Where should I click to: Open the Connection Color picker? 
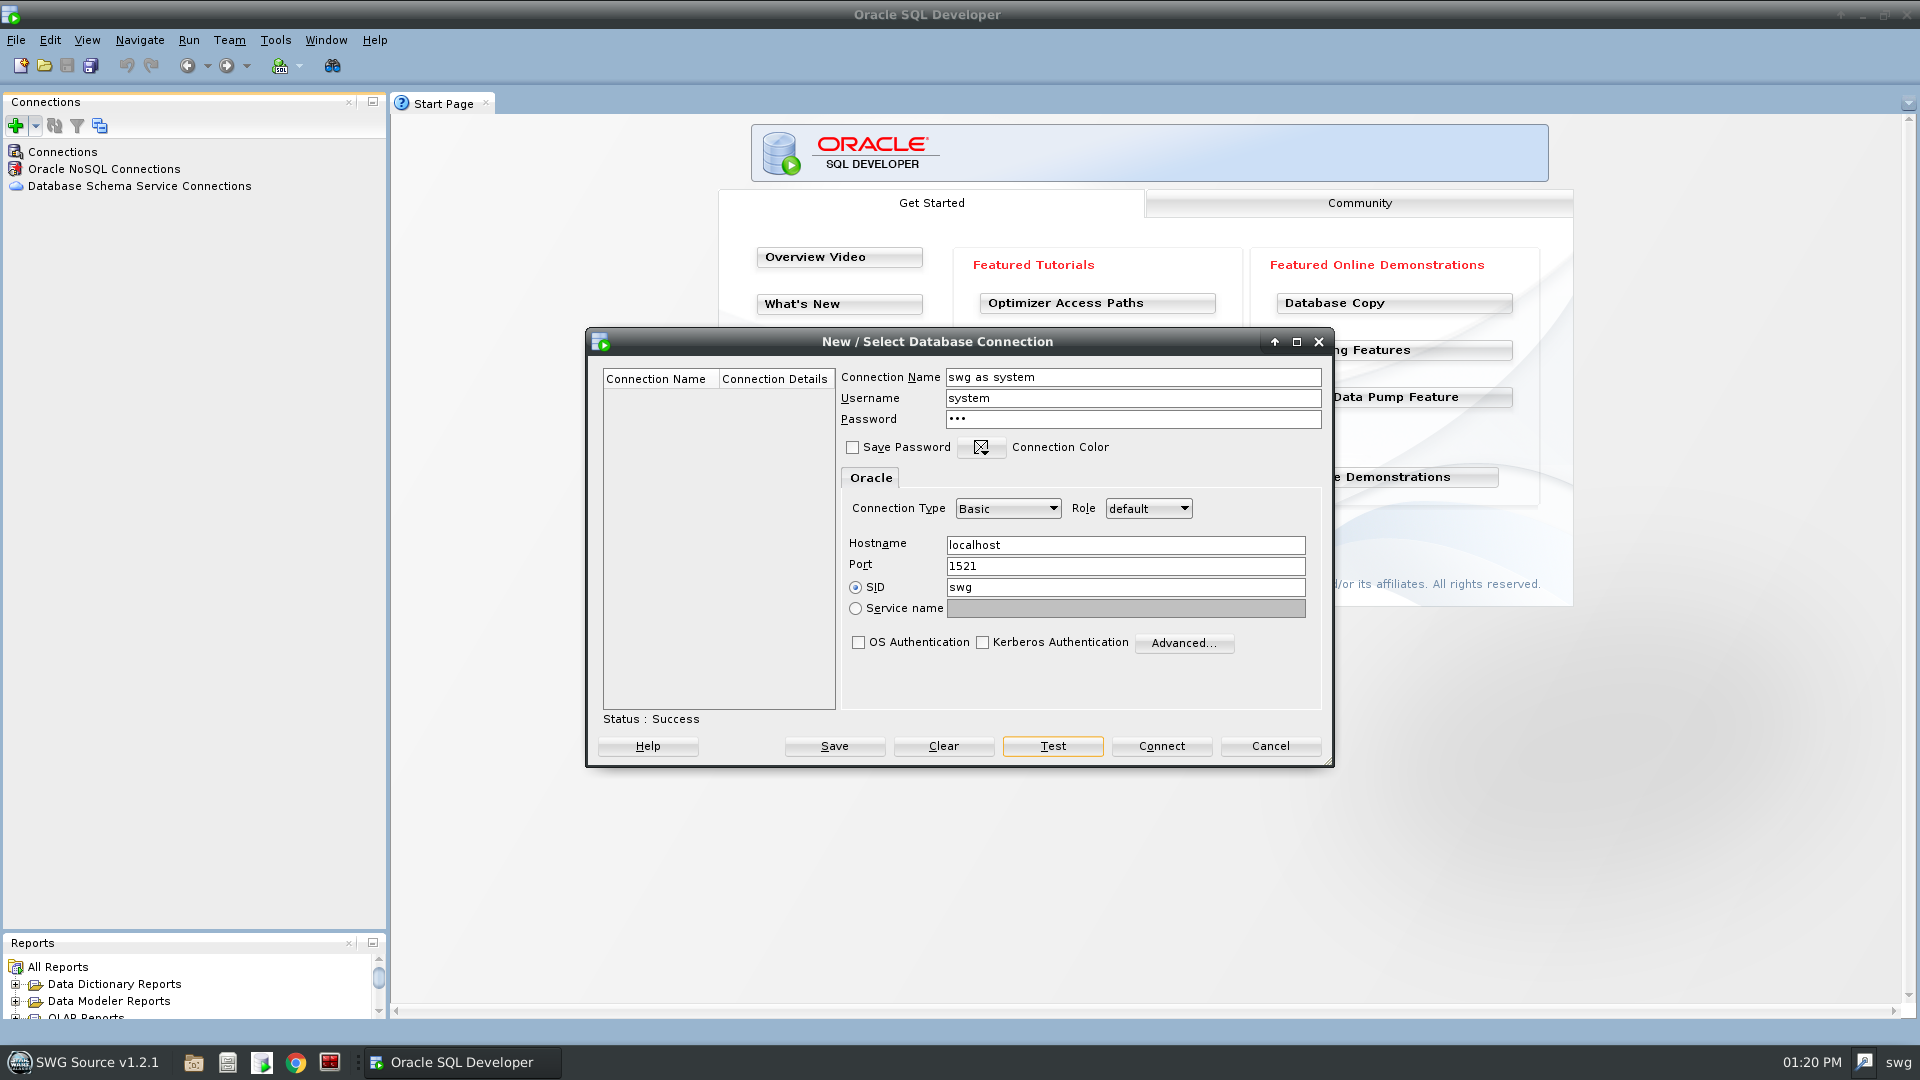[982, 448]
